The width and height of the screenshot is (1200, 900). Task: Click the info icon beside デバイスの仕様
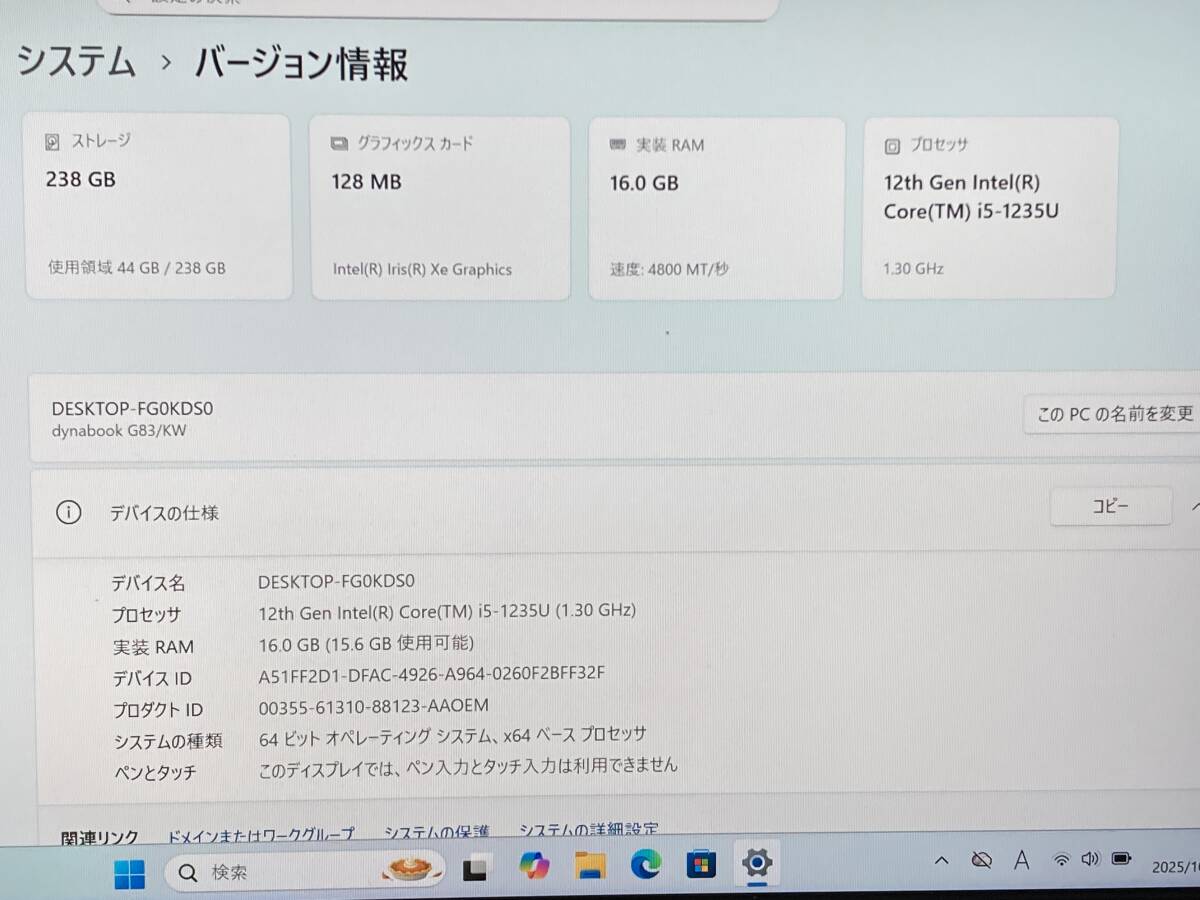click(68, 513)
